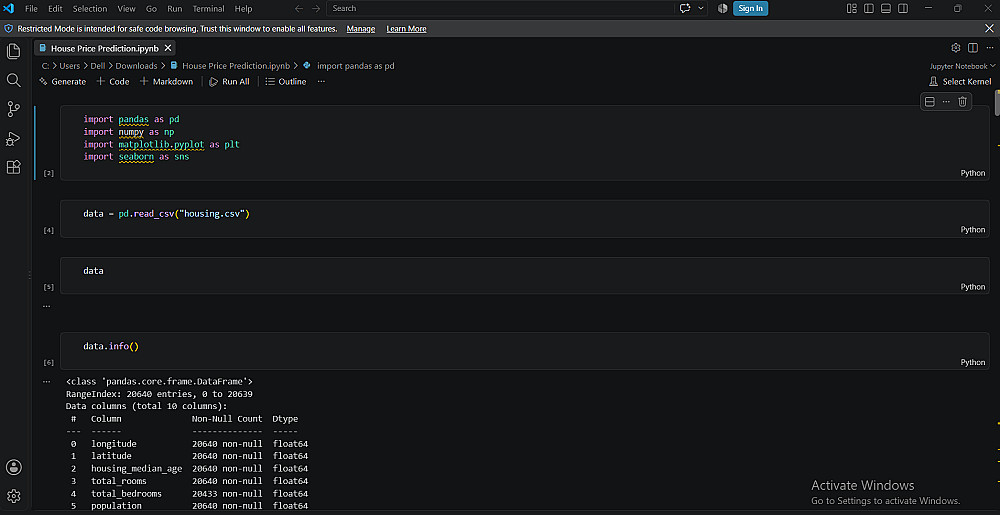Open the Run and Debug view

(x=13, y=138)
